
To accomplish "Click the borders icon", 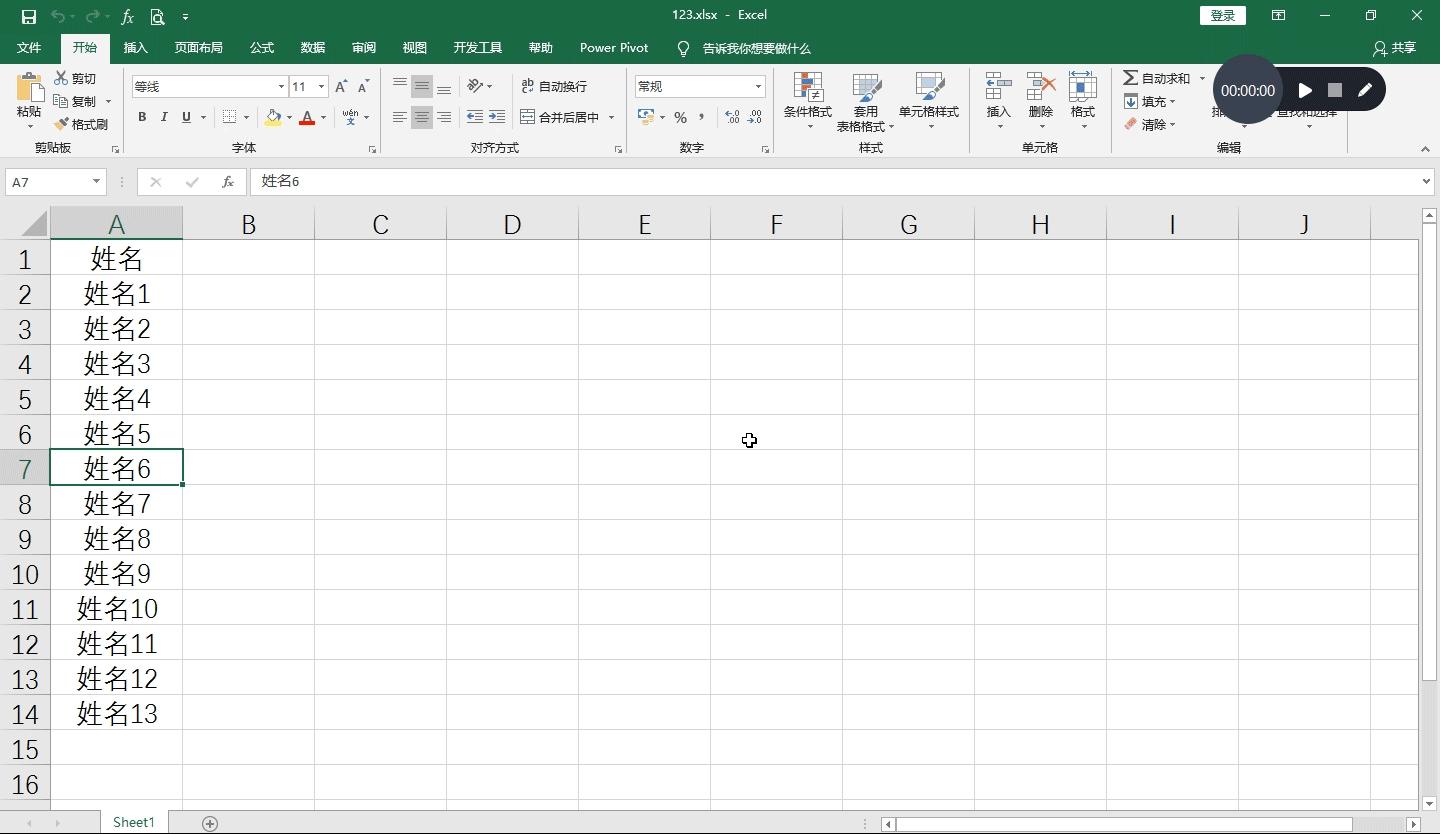I will click(x=229, y=117).
